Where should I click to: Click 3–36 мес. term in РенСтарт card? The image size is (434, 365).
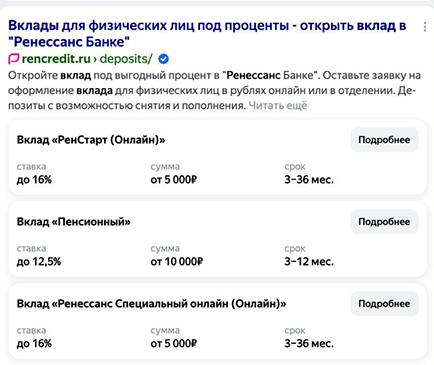coord(309,180)
